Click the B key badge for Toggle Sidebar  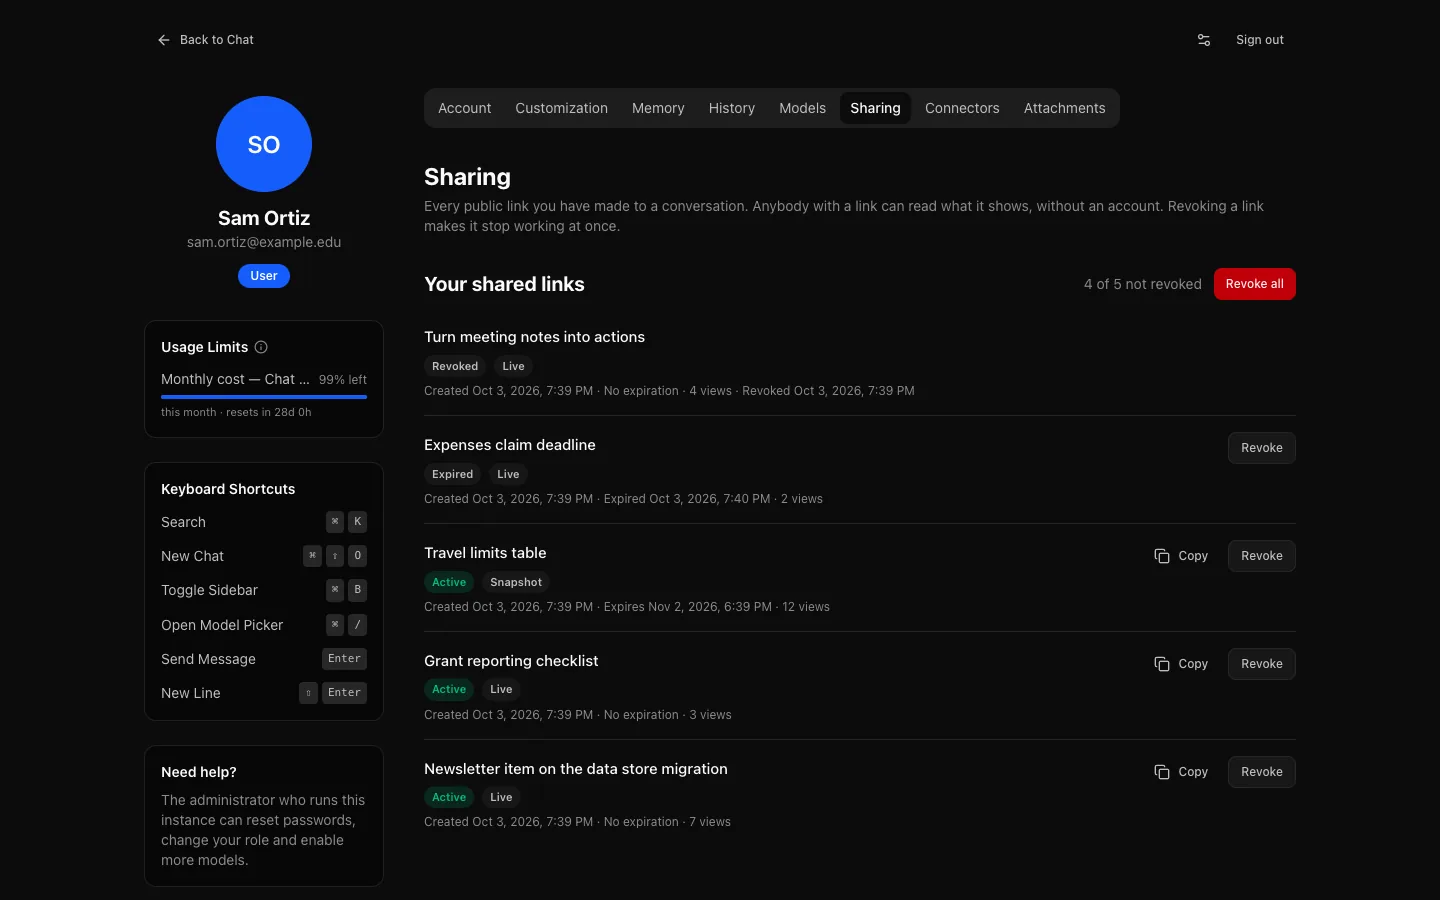coord(357,590)
